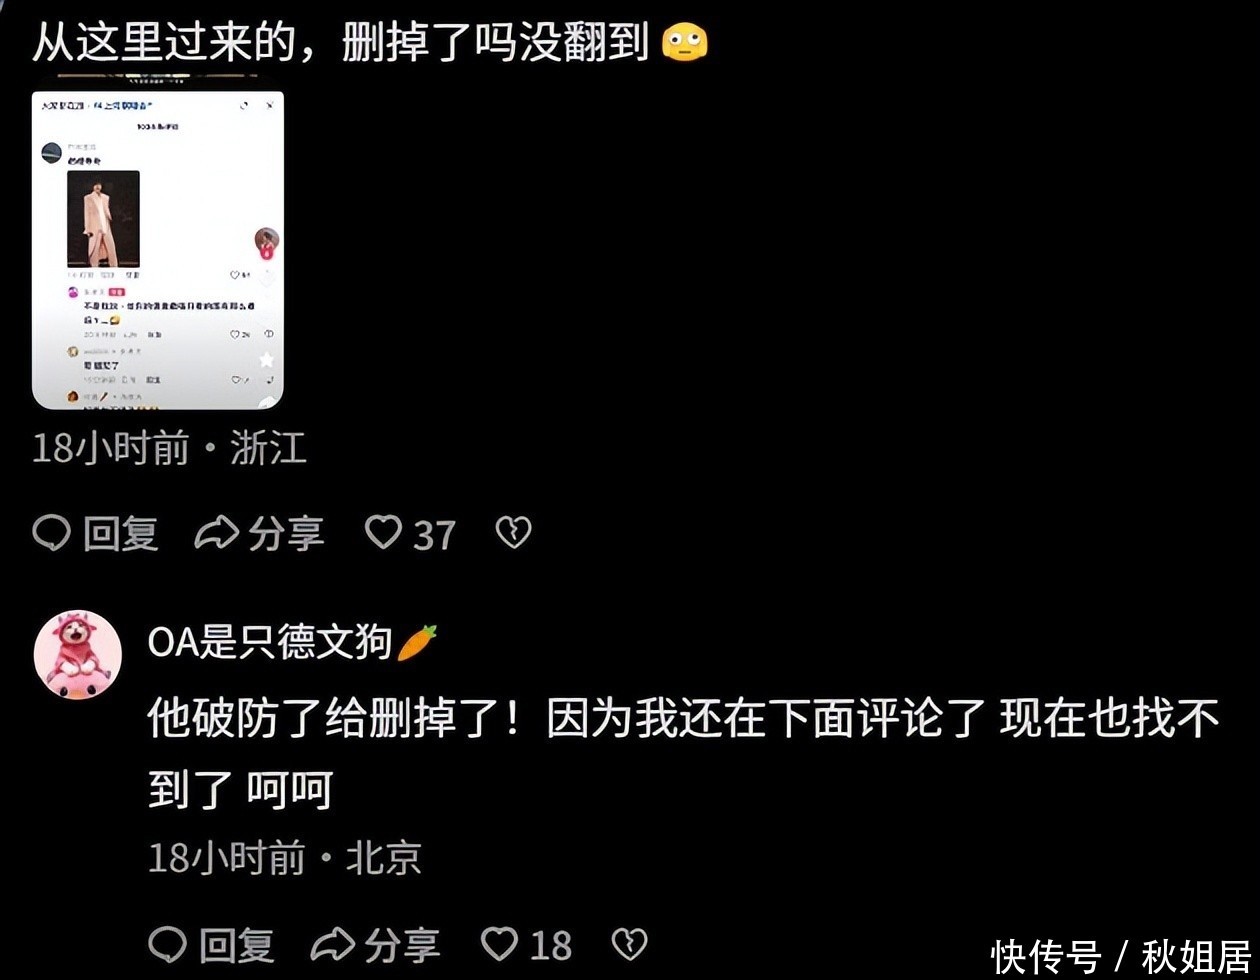Tap the broken heart next to 18

[629, 944]
